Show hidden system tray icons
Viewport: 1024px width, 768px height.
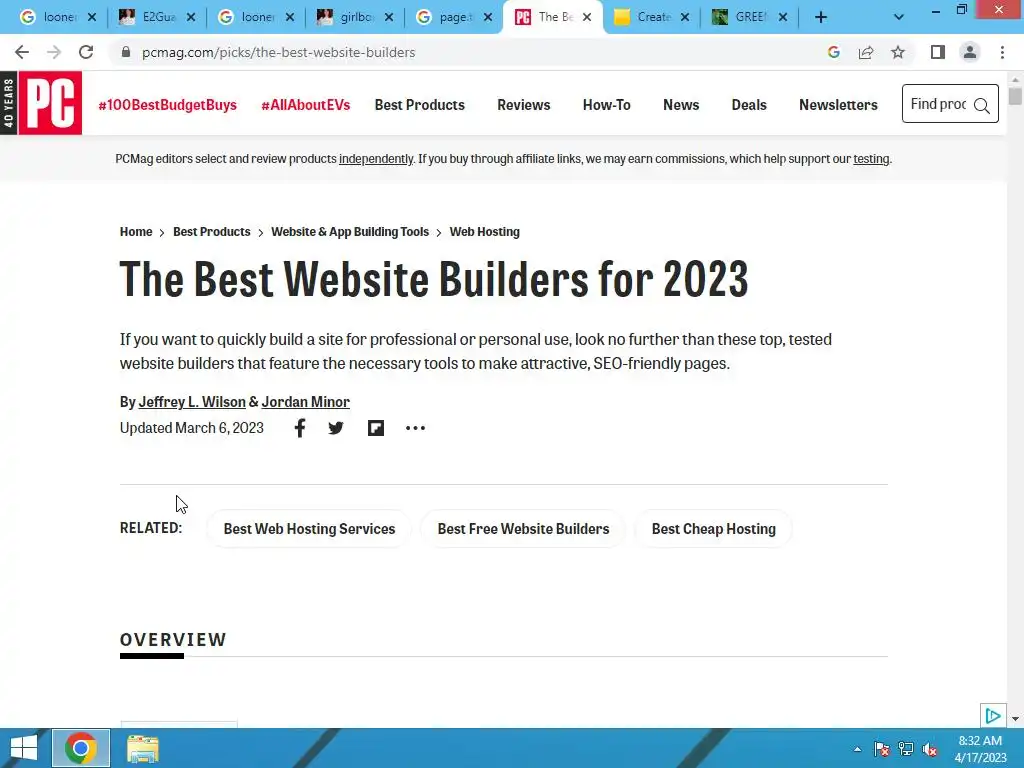(857, 749)
